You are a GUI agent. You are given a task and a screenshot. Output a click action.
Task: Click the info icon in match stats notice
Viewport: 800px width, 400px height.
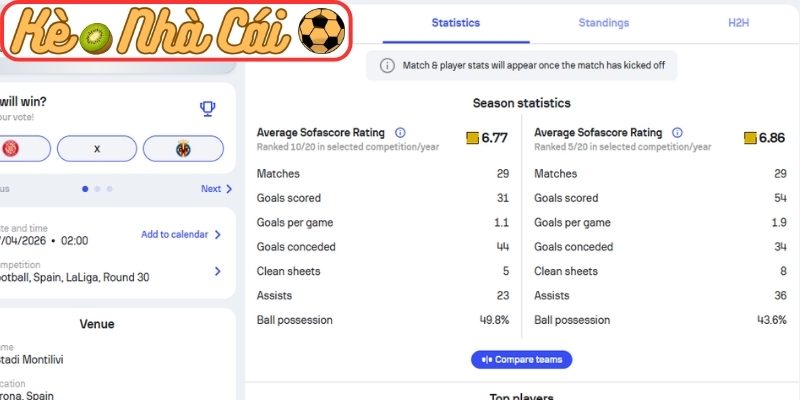387,66
